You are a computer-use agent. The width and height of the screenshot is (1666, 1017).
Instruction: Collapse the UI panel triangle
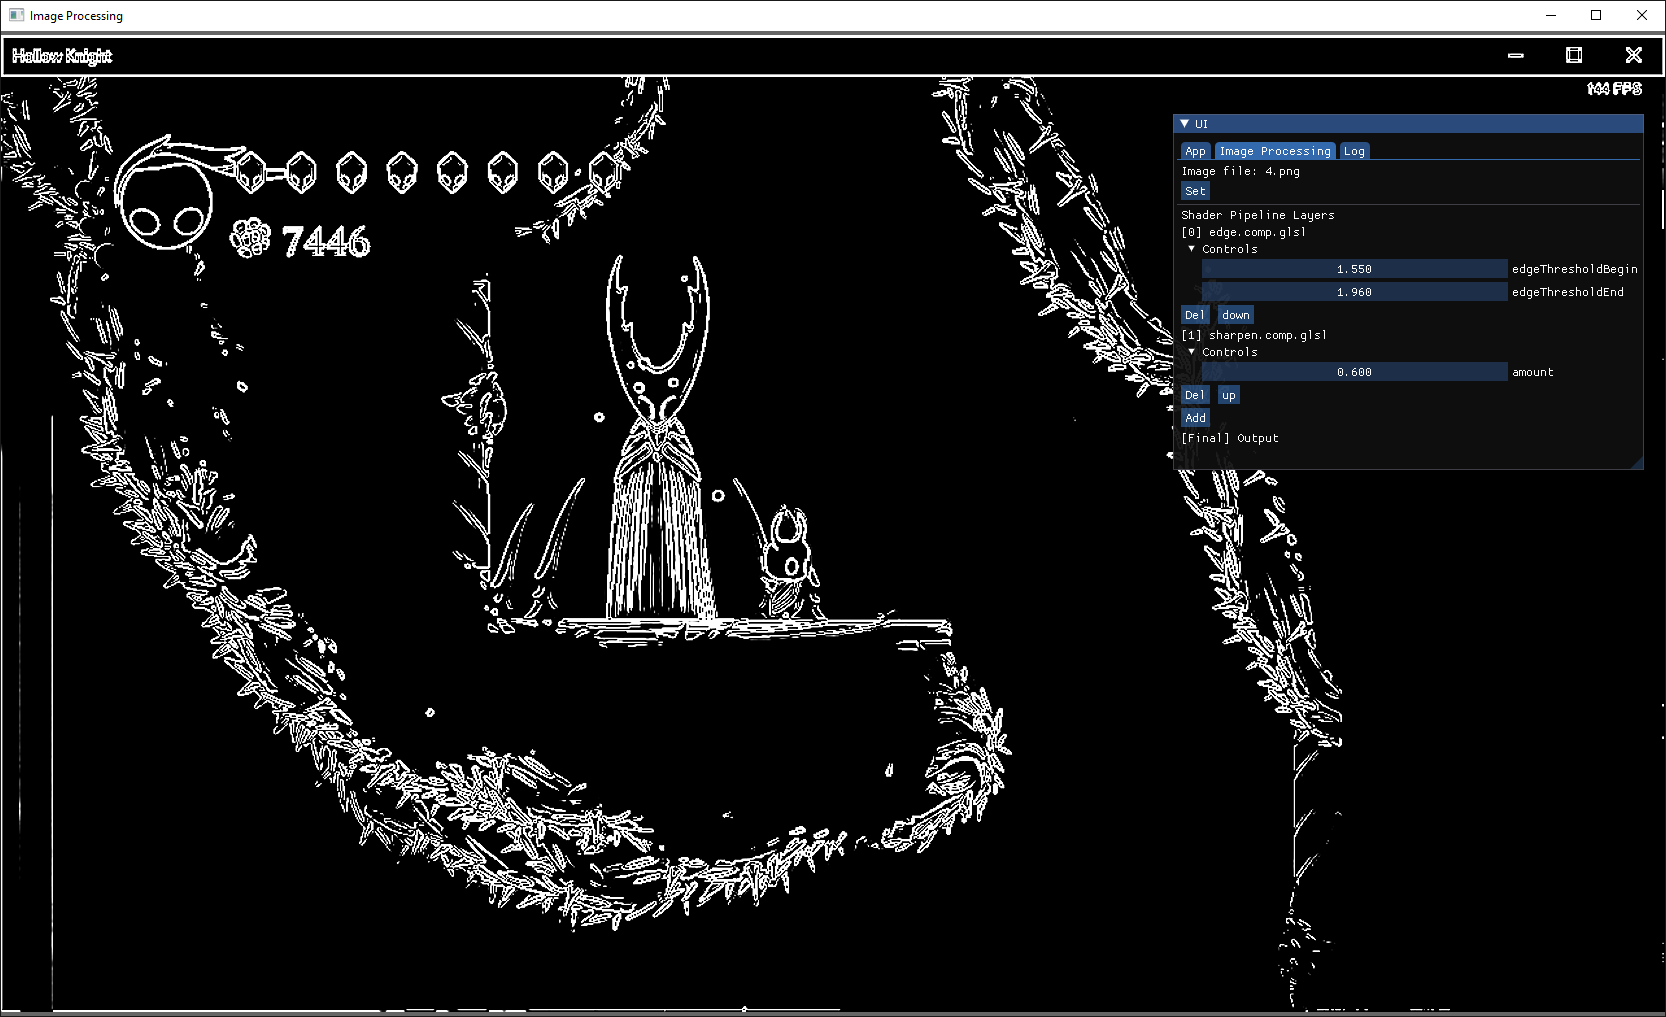1185,124
